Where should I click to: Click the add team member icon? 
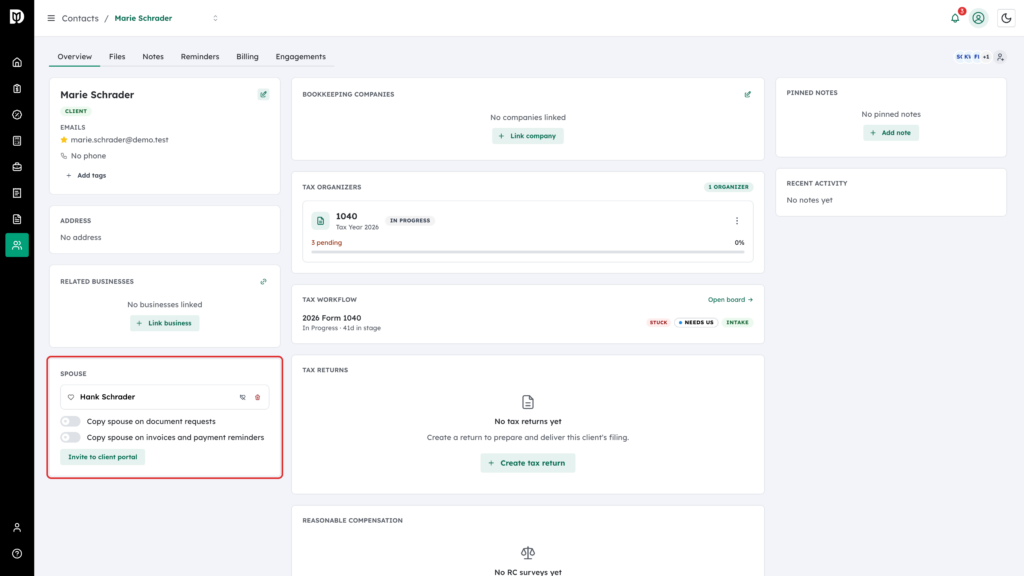click(1000, 57)
